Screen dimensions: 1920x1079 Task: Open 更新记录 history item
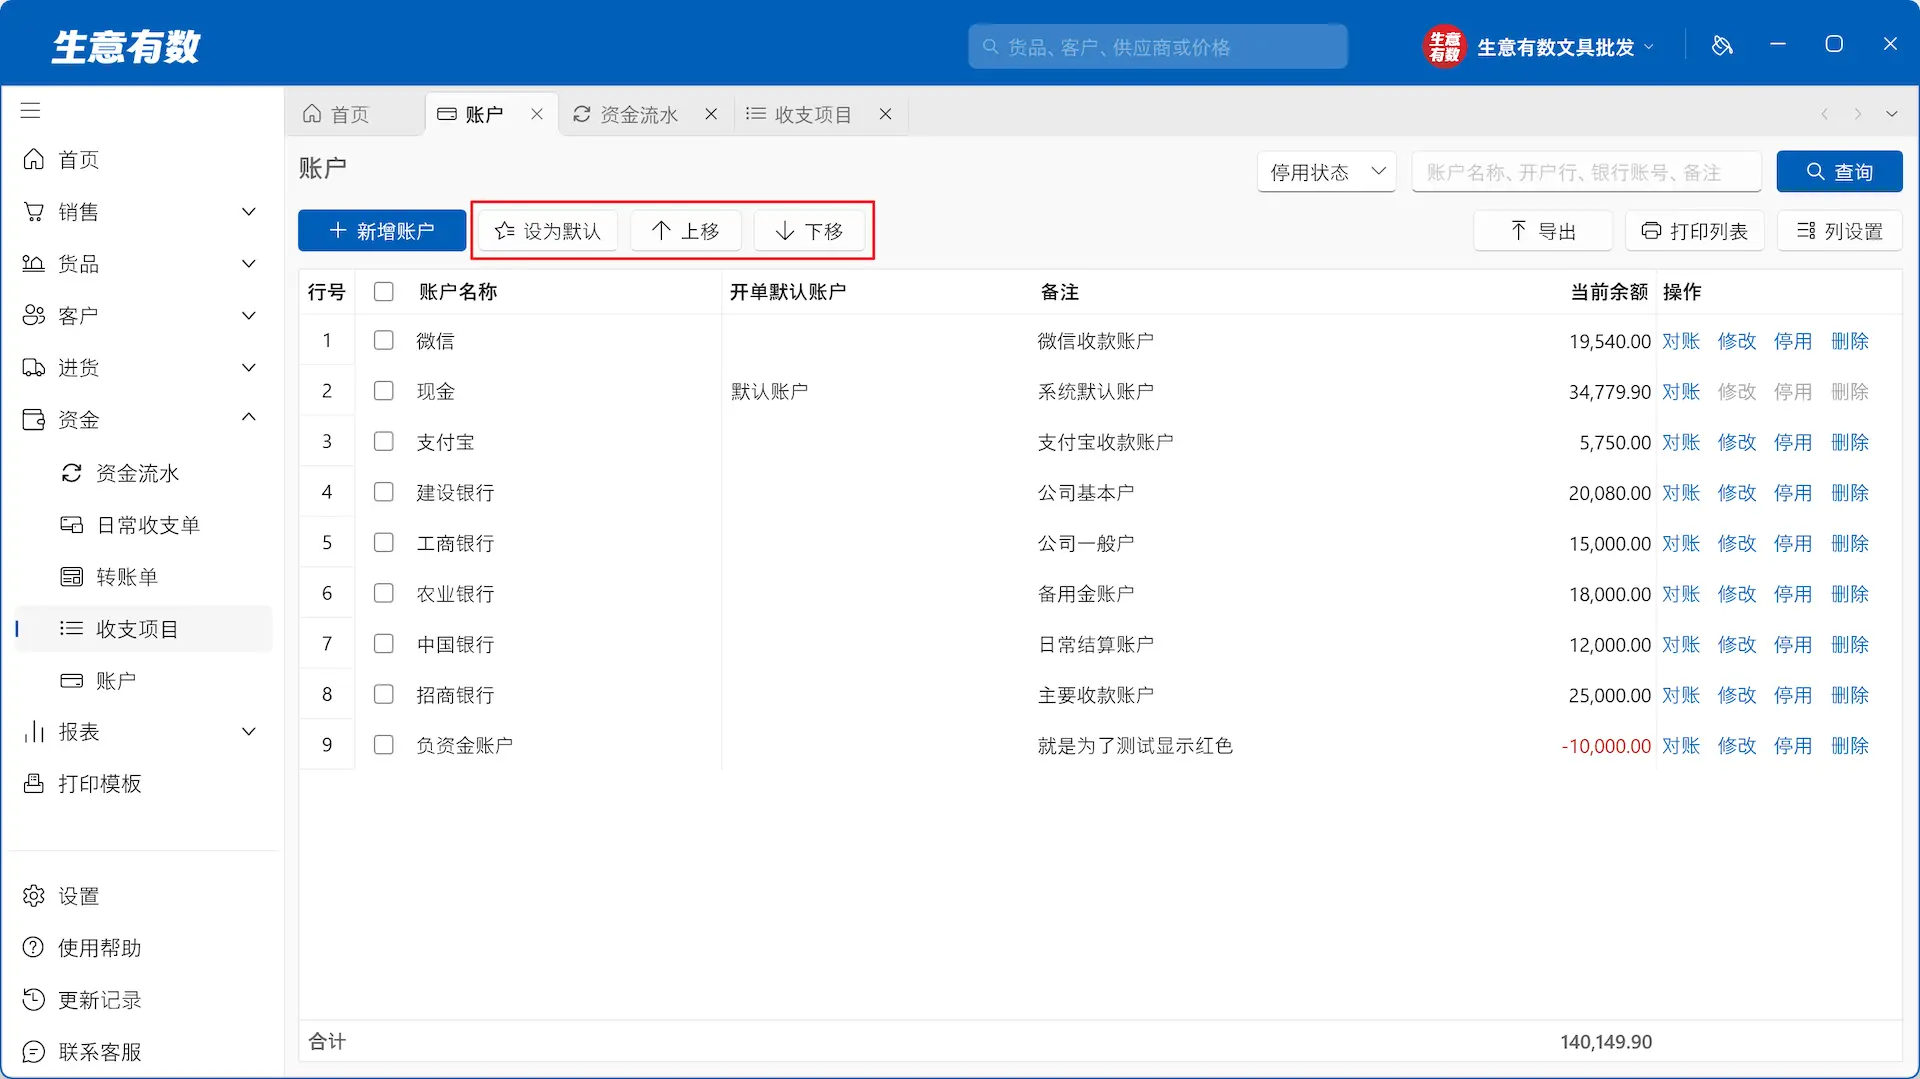[x=80, y=1000]
